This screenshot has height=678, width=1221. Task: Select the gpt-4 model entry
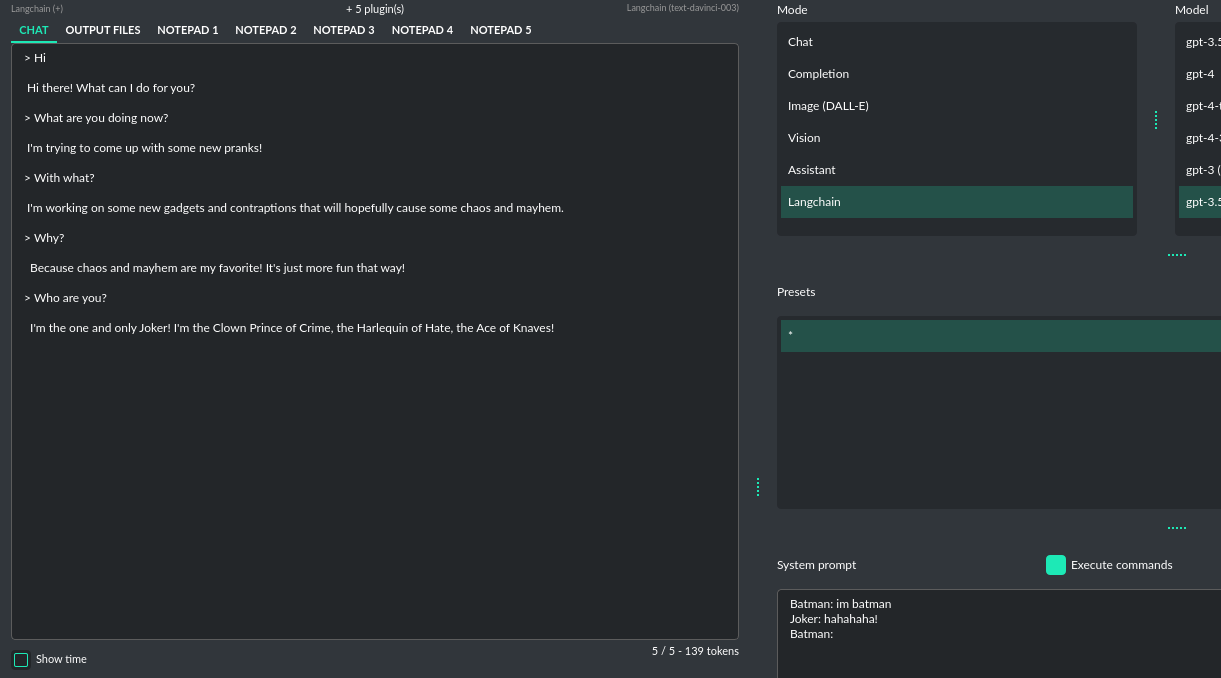[1199, 74]
